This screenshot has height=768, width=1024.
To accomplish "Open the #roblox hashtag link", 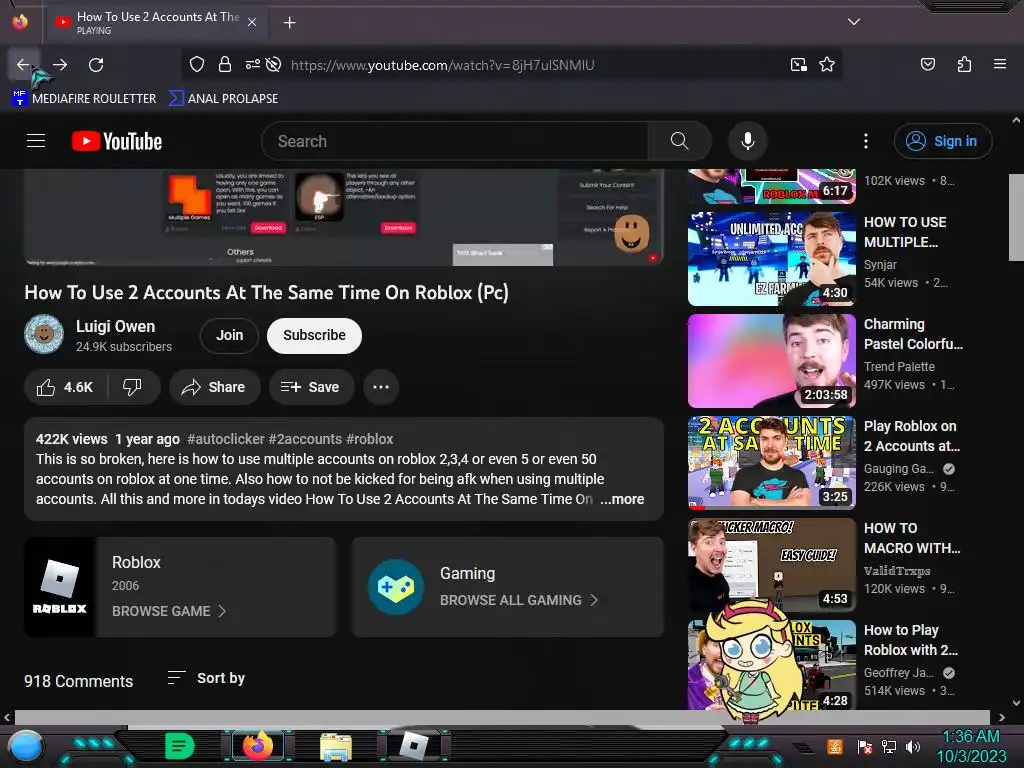I will (x=370, y=439).
